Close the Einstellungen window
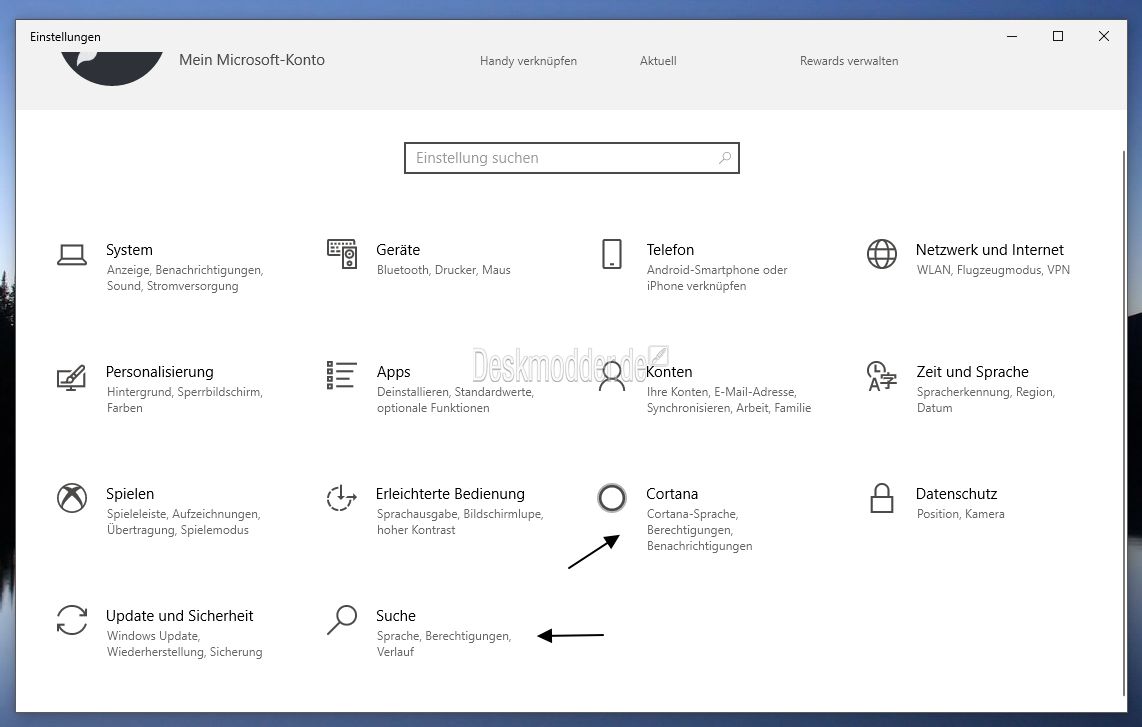Screen dimensions: 1142x727 [x=1103, y=36]
